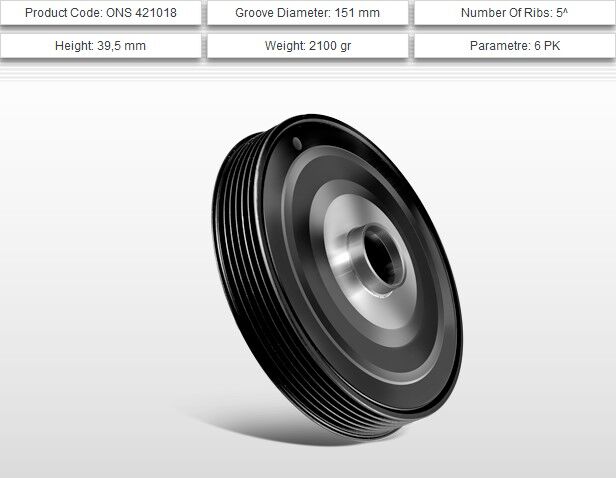Click the 6 PK parameter value

(547, 46)
